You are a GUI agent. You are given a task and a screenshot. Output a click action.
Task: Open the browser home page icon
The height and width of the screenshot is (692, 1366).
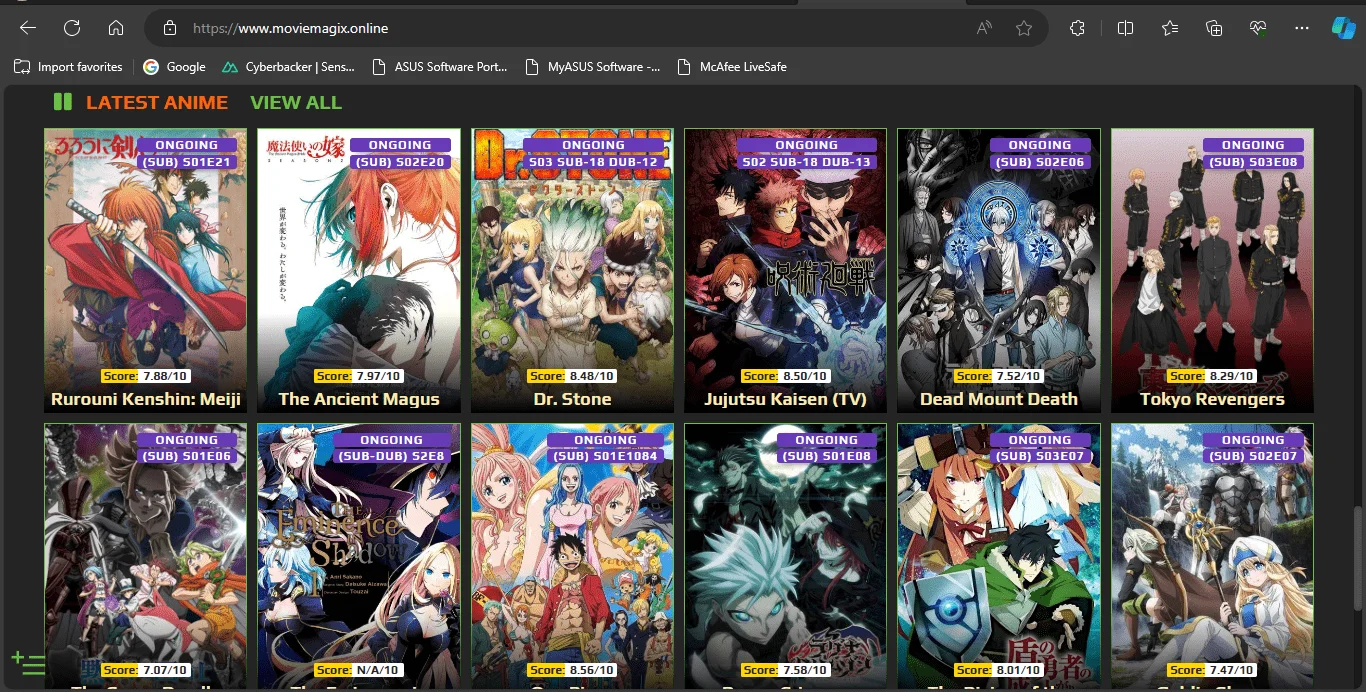pyautogui.click(x=116, y=28)
